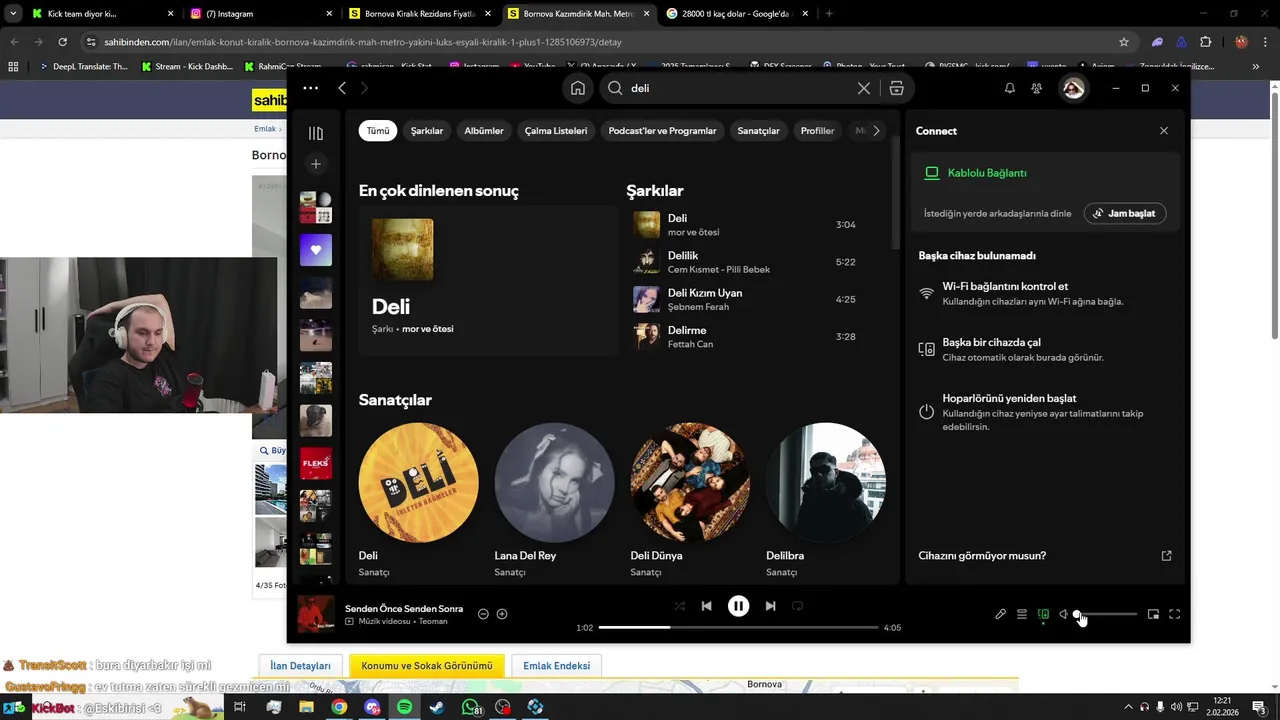
Task: Toggle shuffle in the Spotify player
Action: (x=680, y=606)
